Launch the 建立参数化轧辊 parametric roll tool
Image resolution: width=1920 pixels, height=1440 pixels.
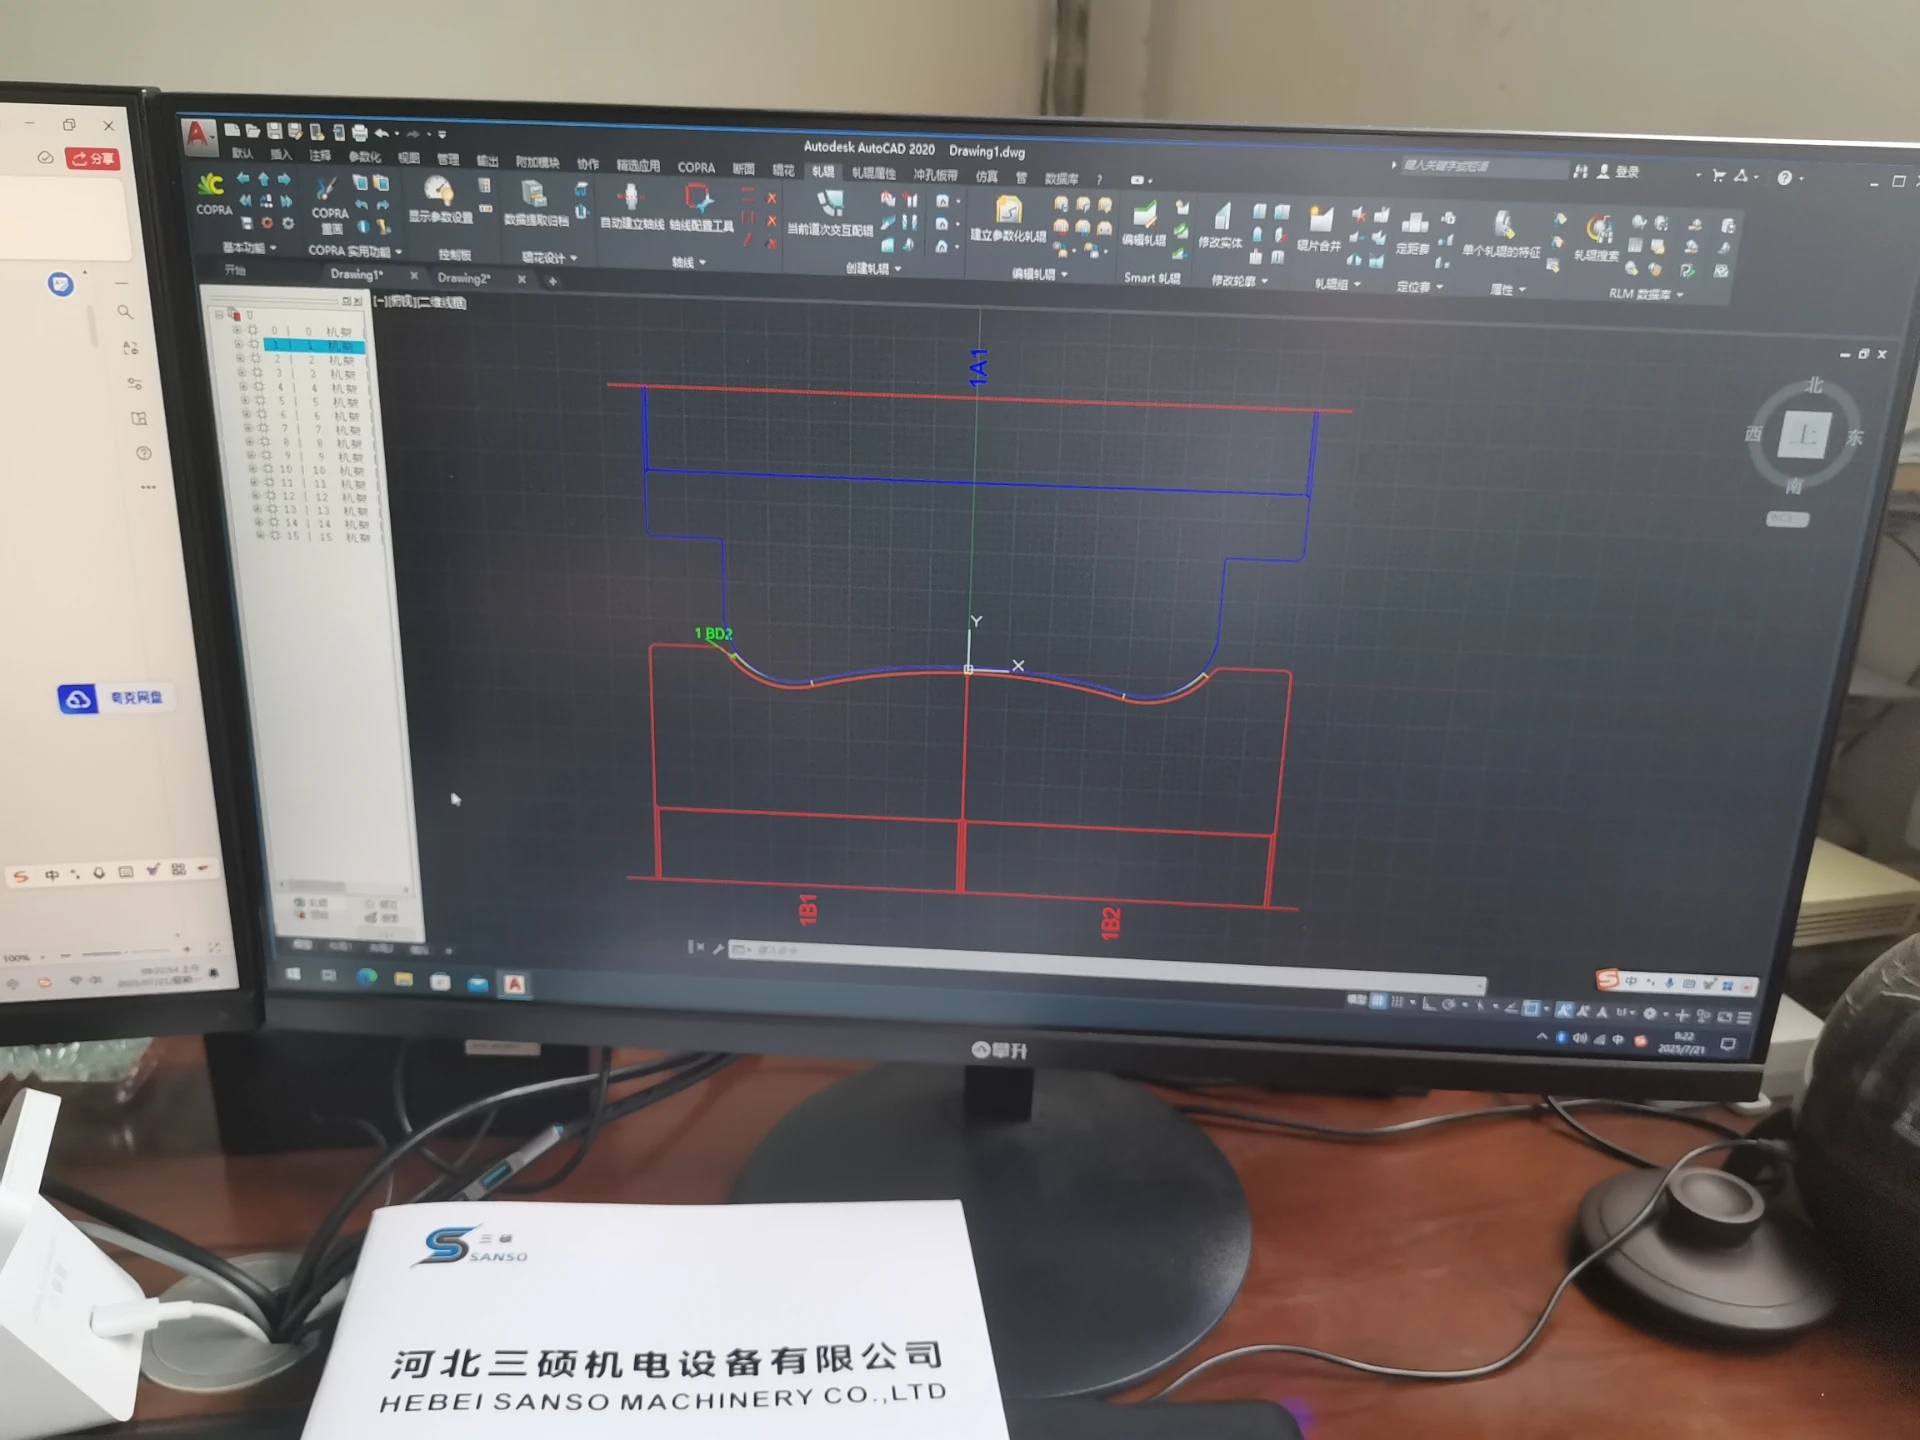[x=1007, y=210]
